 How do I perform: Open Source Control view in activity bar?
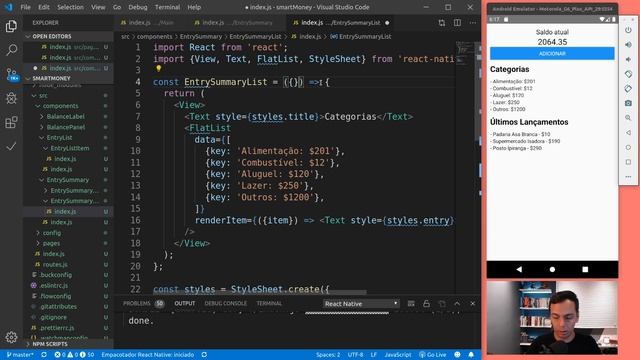tap(12, 74)
